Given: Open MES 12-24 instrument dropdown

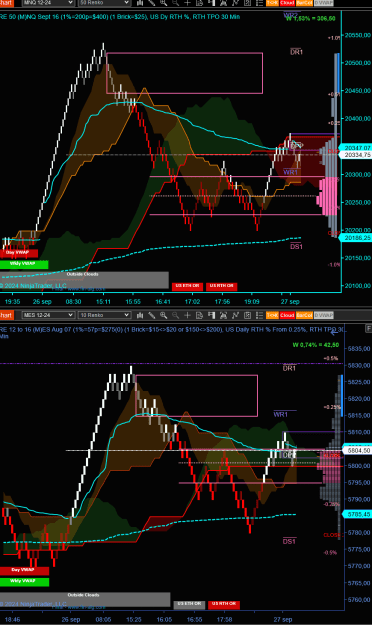Looking at the screenshot, I should [48, 315].
